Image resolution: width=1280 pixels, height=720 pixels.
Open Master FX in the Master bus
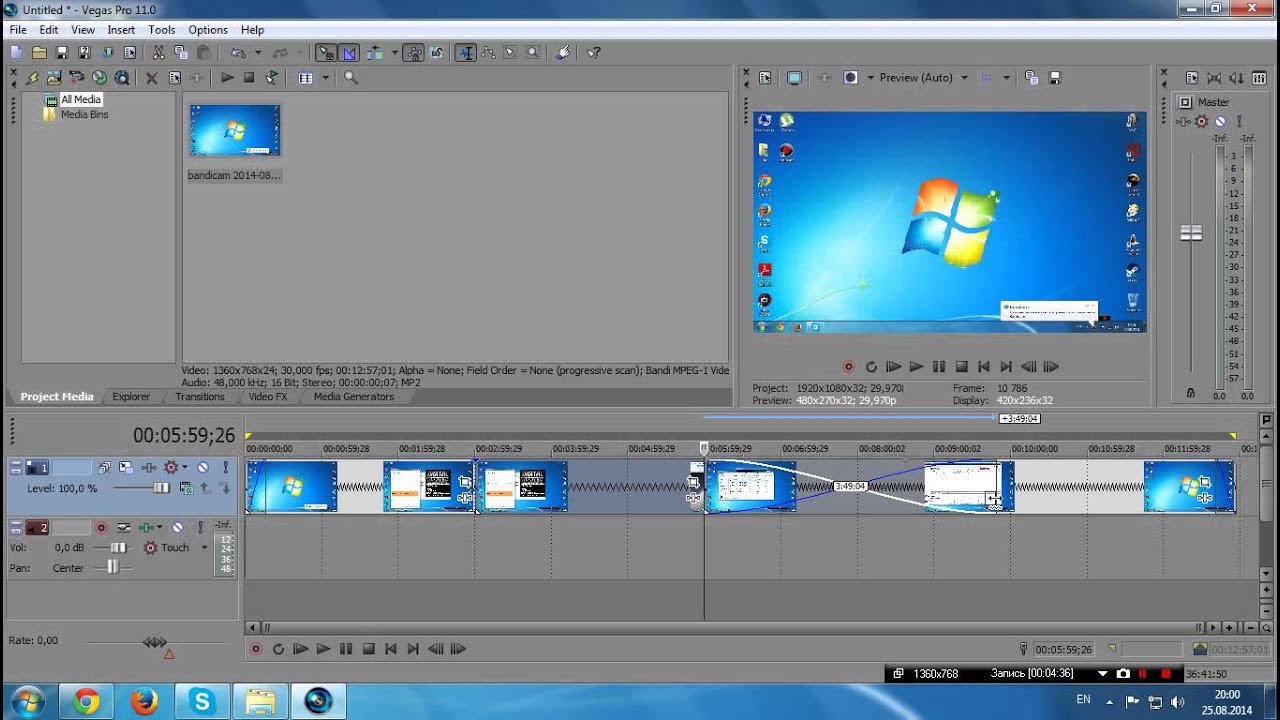(1184, 121)
